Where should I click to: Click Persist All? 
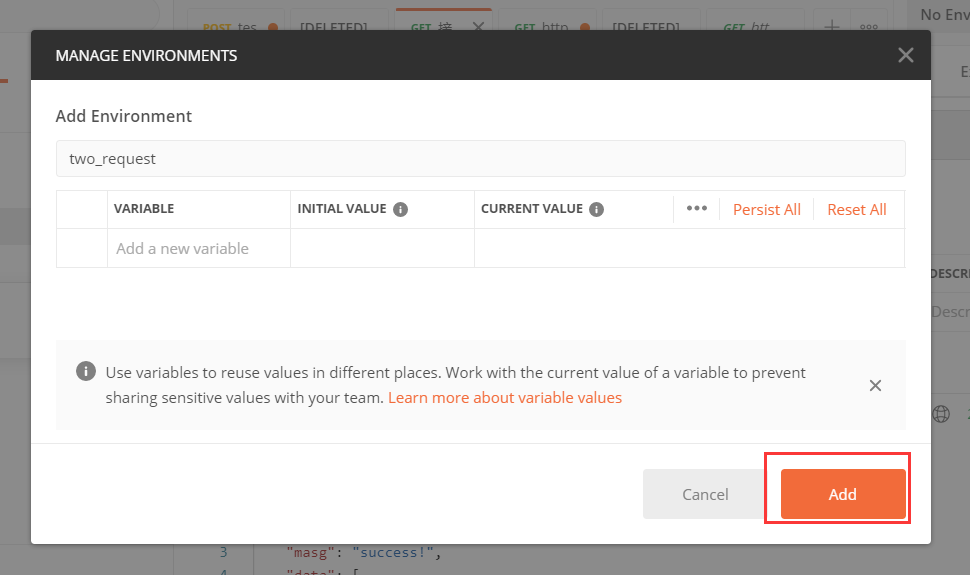tap(766, 209)
